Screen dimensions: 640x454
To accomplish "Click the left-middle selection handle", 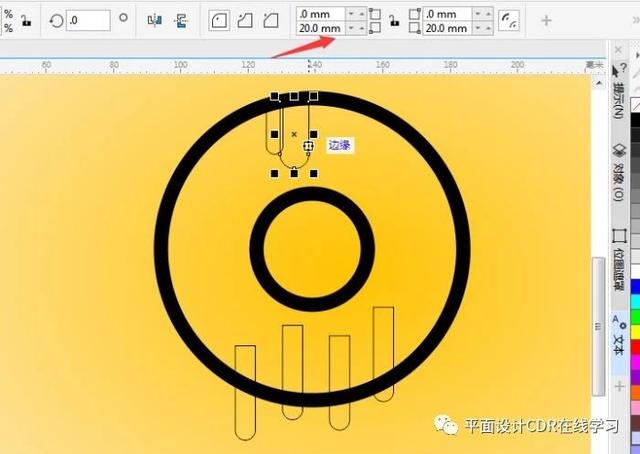I will pyautogui.click(x=274, y=134).
